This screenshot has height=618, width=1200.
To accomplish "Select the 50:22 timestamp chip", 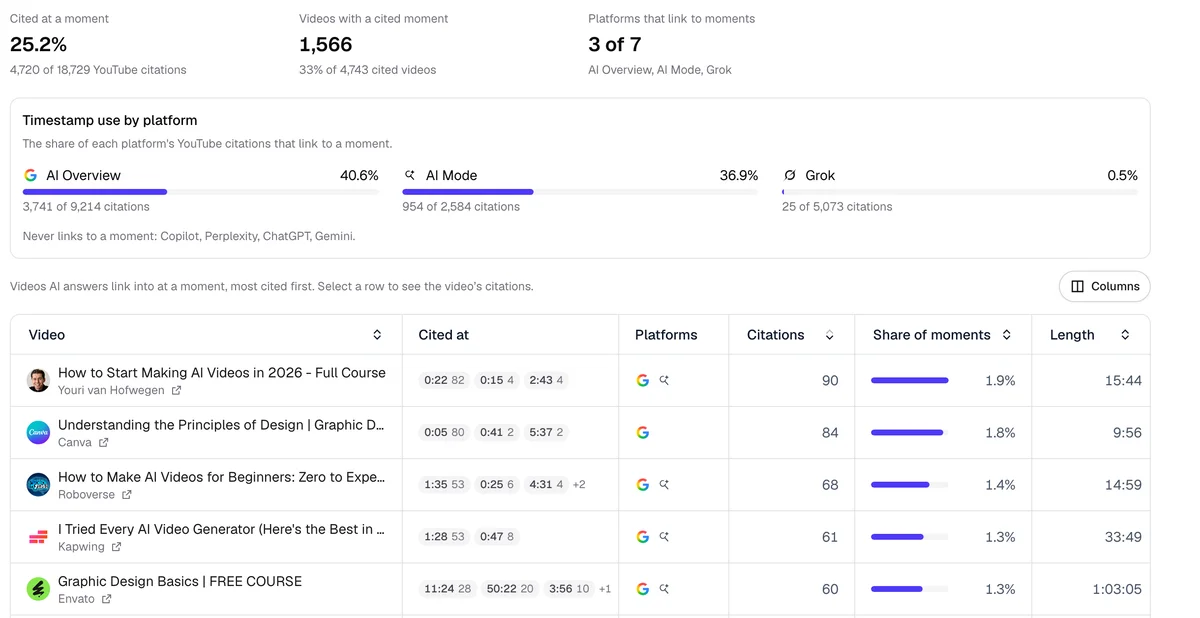I will click(x=510, y=589).
